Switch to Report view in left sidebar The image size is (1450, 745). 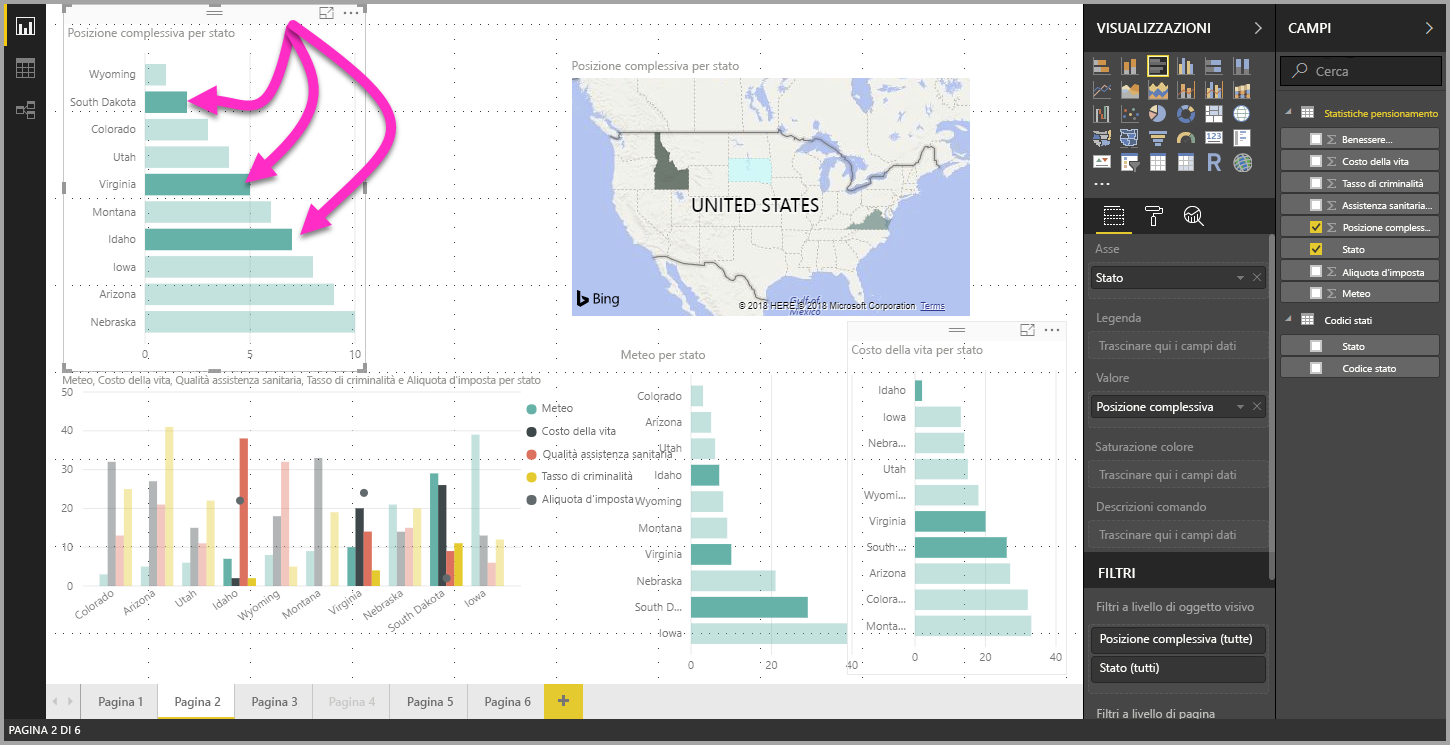pyautogui.click(x=25, y=27)
